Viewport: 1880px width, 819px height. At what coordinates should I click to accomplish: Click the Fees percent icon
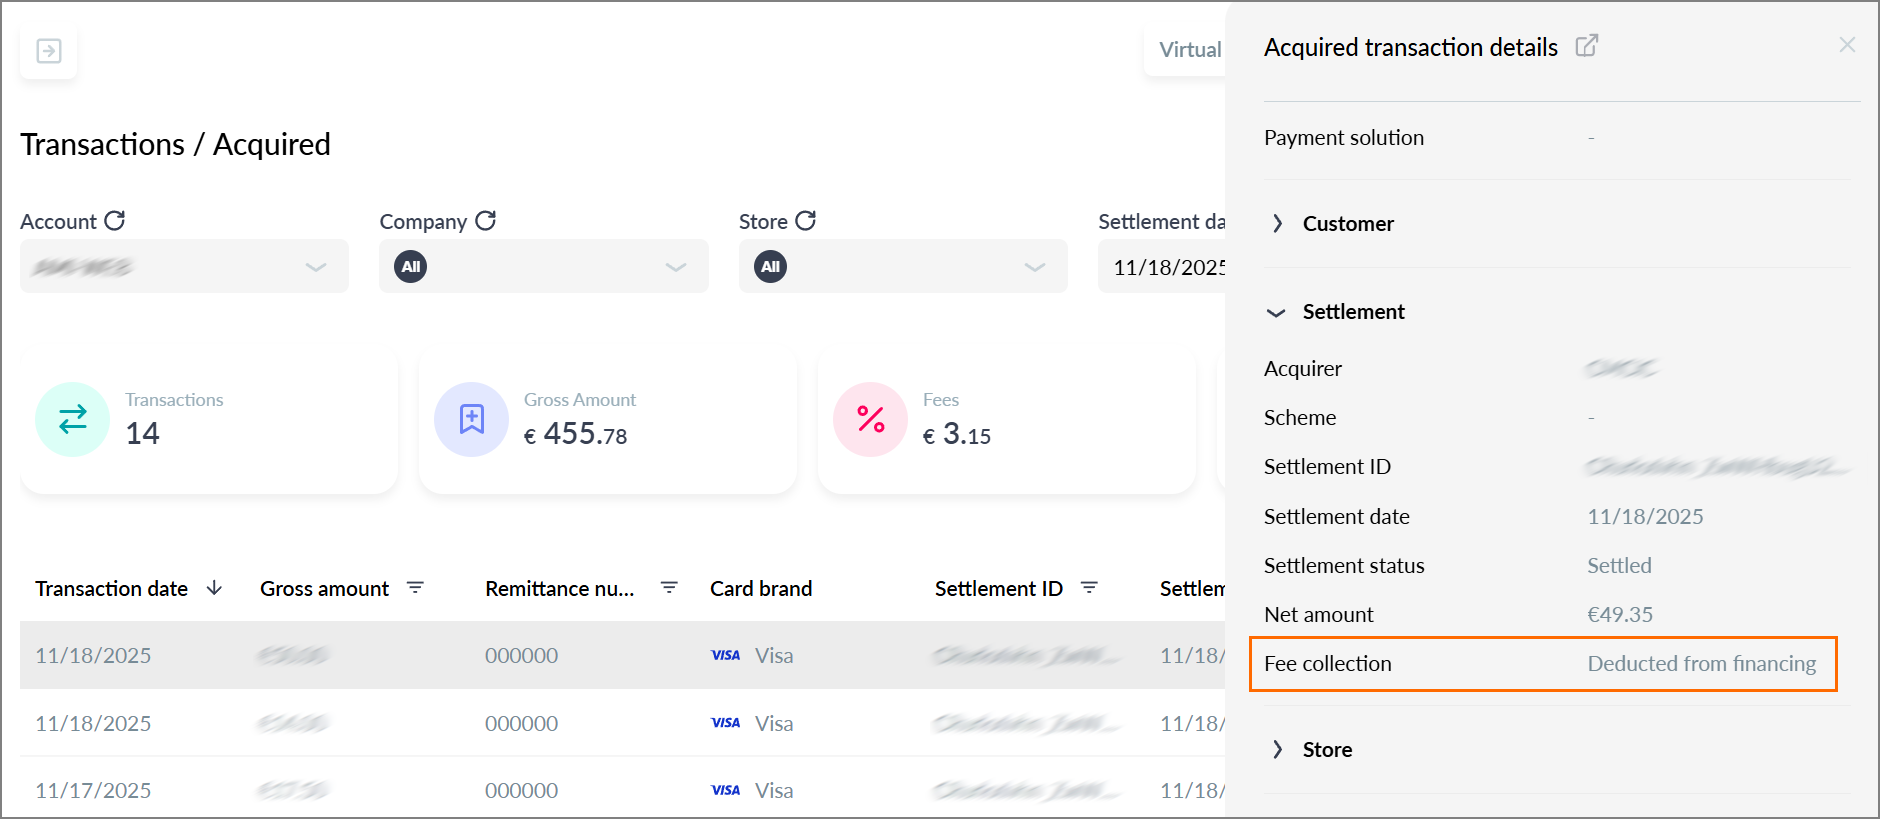870,419
